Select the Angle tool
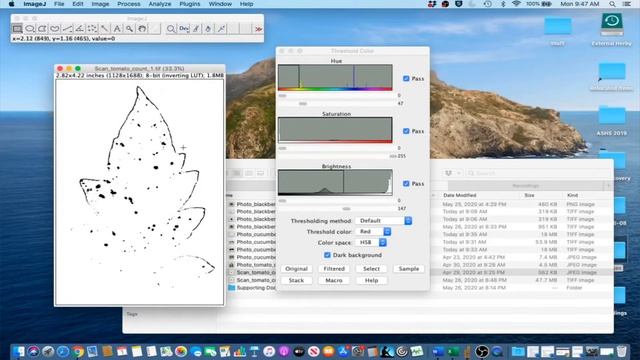 coord(80,29)
